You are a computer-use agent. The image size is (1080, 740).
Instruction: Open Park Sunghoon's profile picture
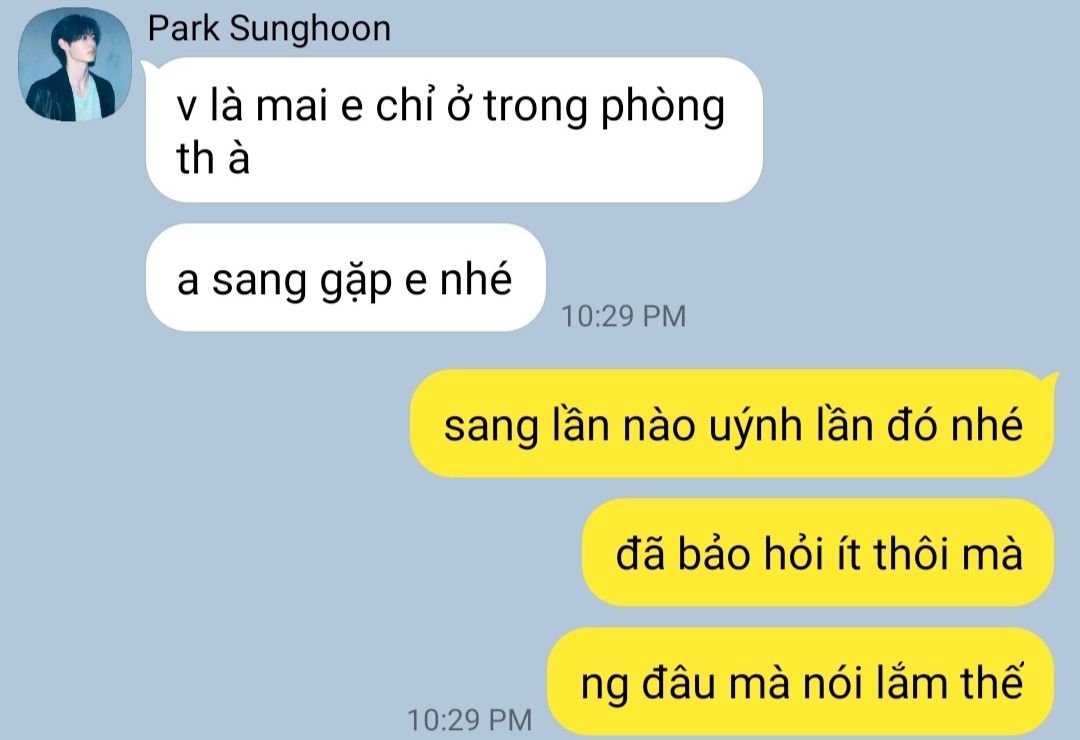point(74,65)
